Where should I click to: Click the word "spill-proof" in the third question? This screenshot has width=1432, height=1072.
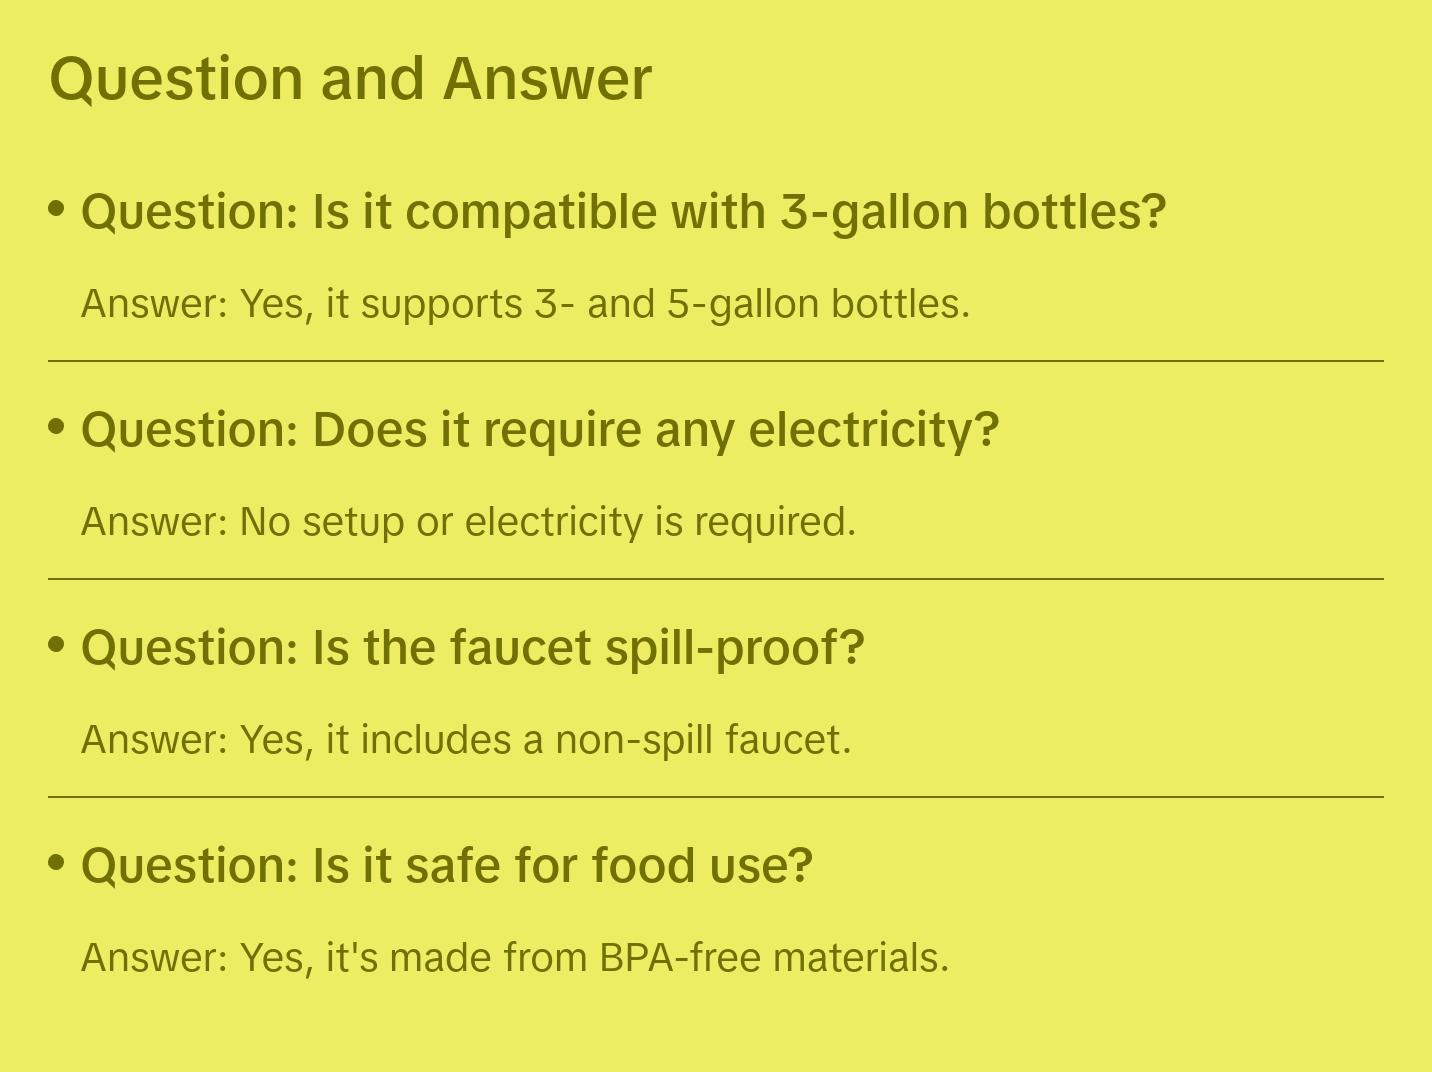(734, 648)
